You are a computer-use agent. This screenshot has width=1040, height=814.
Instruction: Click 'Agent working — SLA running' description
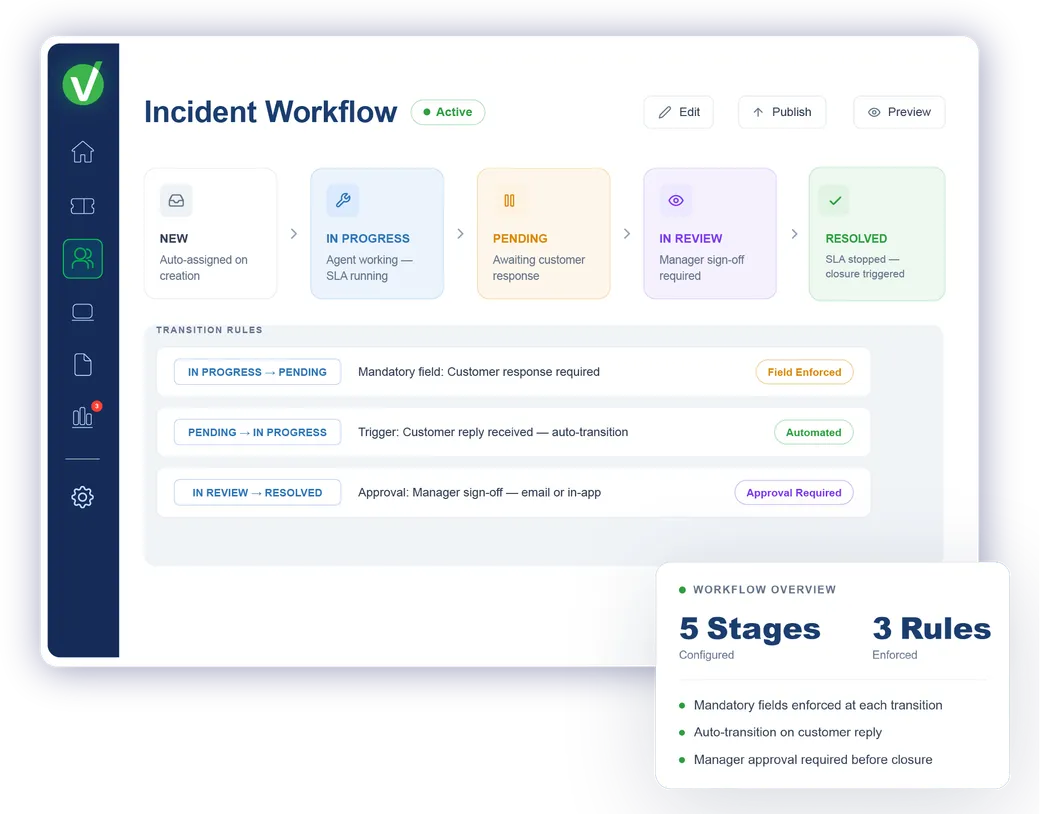(x=369, y=268)
